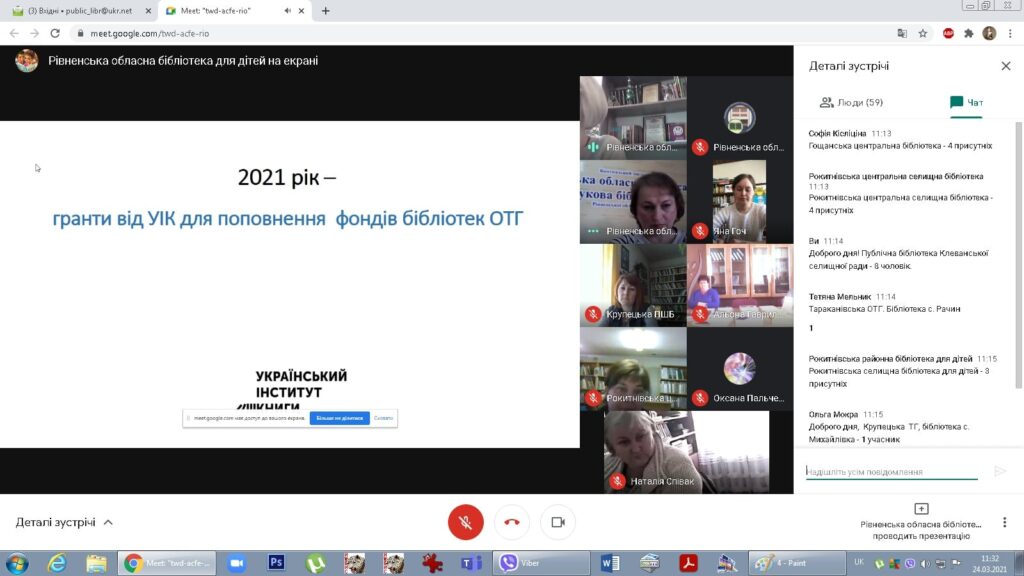Click the present screen icon
This screenshot has height=576, width=1024.
tap(921, 509)
